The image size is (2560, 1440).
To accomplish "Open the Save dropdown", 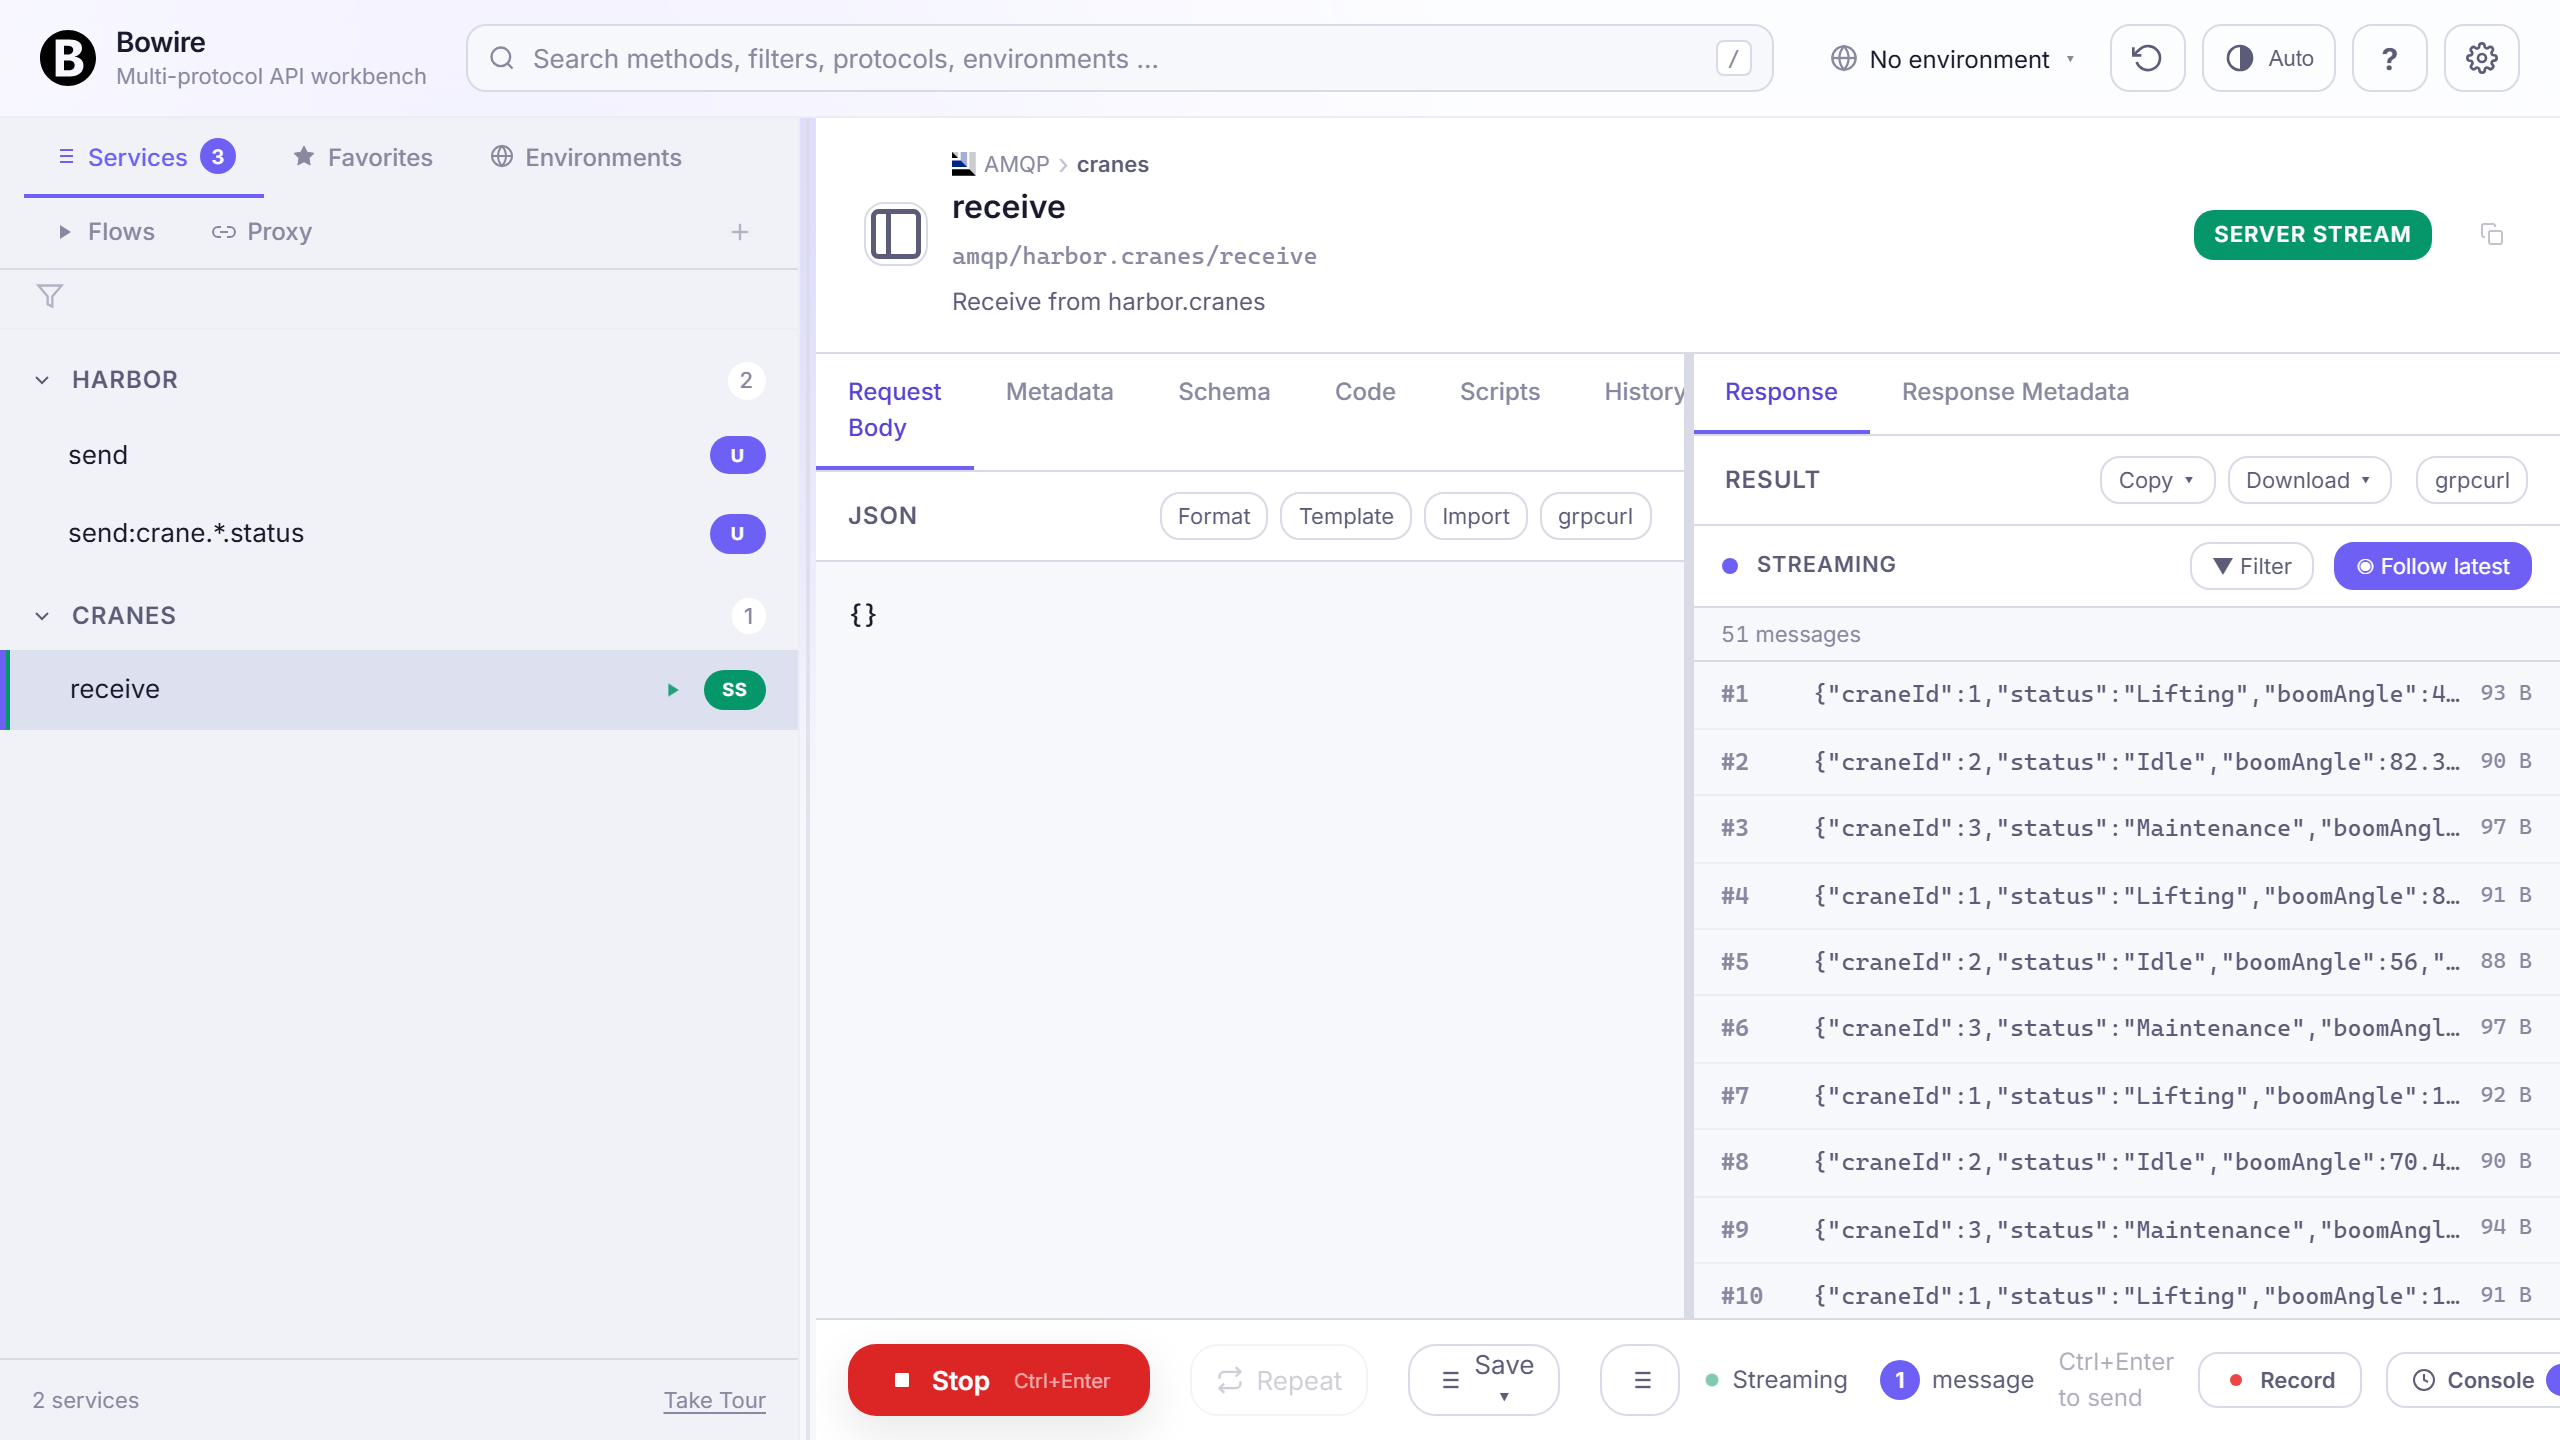I will (x=1484, y=1380).
